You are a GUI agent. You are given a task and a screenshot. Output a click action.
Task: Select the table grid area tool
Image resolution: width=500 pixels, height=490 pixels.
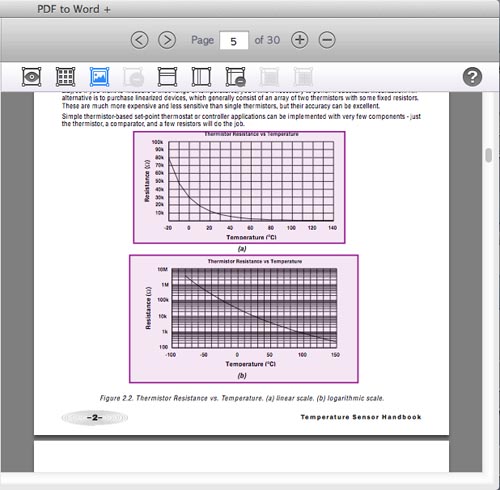pyautogui.click(x=65, y=77)
